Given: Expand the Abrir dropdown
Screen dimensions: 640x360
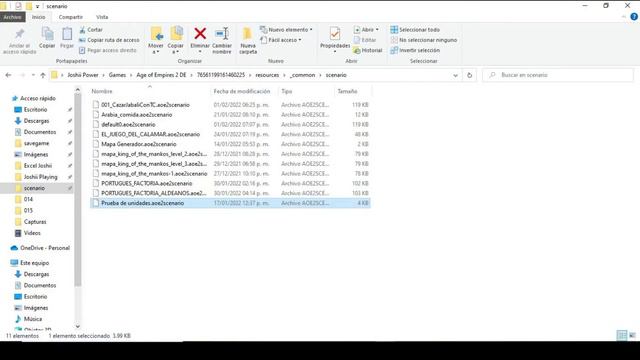Looking at the screenshot, I should coord(366,30).
